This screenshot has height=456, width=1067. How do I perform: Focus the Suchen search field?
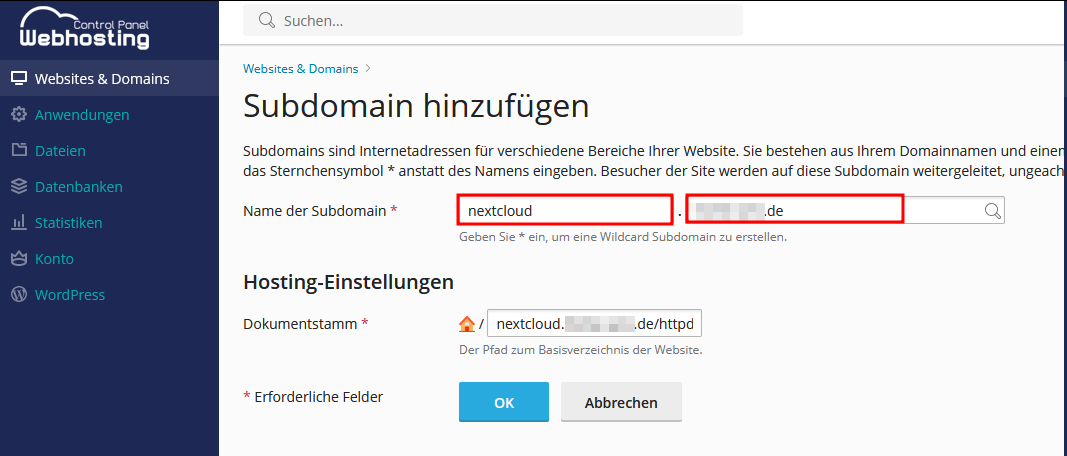click(x=500, y=20)
